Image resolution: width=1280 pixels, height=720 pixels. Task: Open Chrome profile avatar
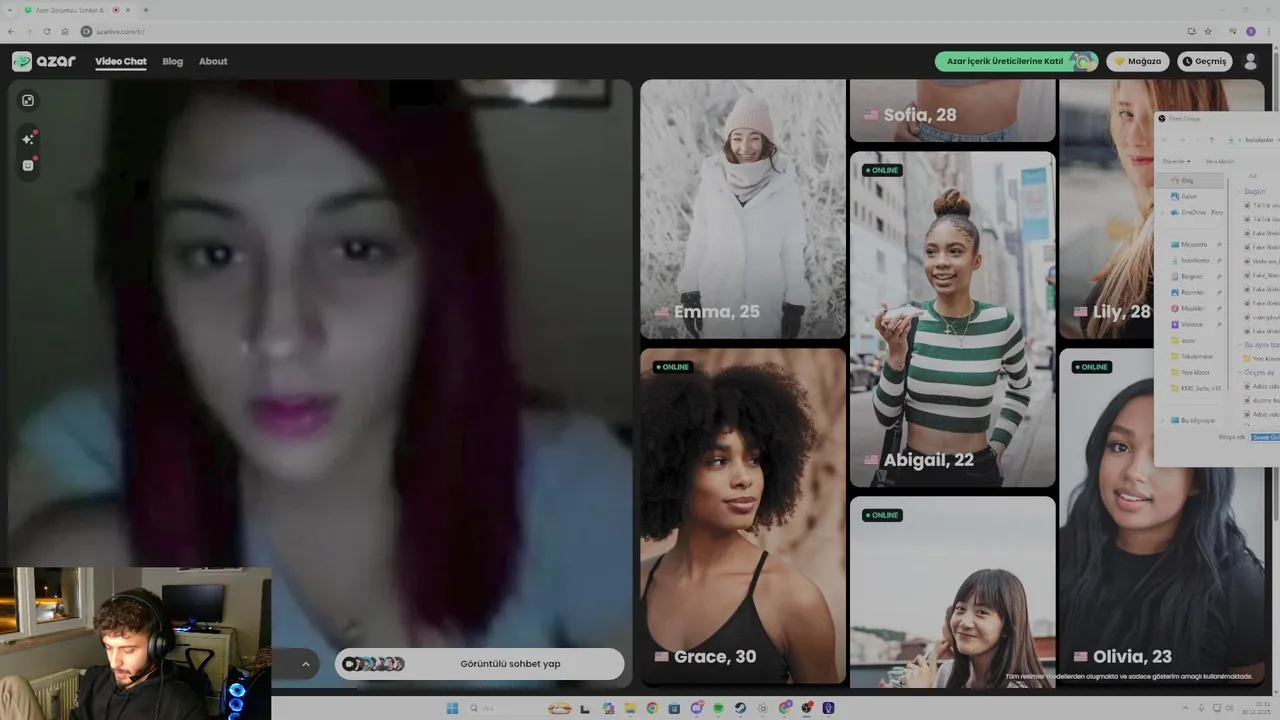(x=1250, y=31)
